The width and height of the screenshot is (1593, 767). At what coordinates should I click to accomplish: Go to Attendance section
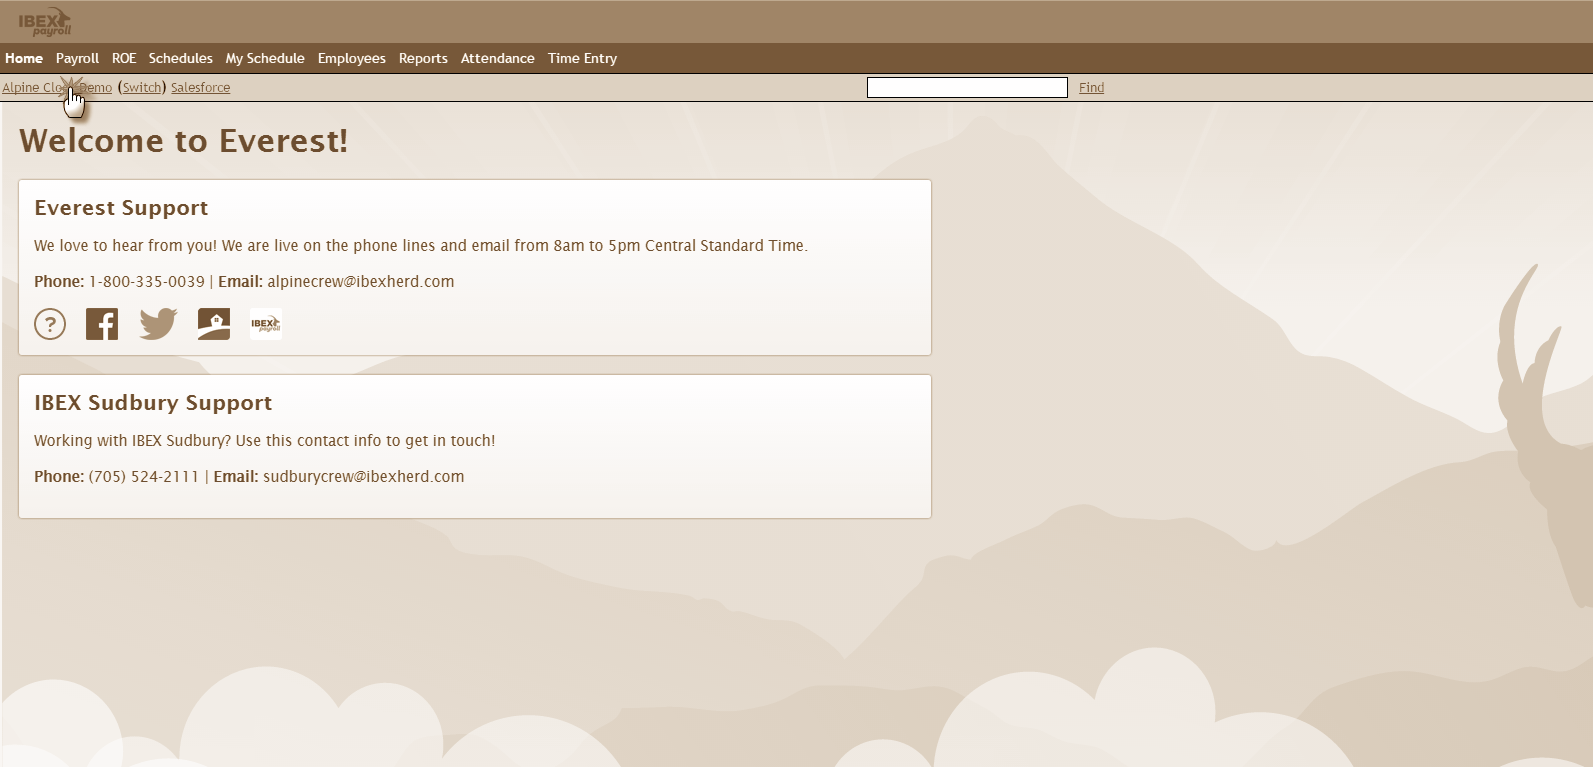point(497,58)
